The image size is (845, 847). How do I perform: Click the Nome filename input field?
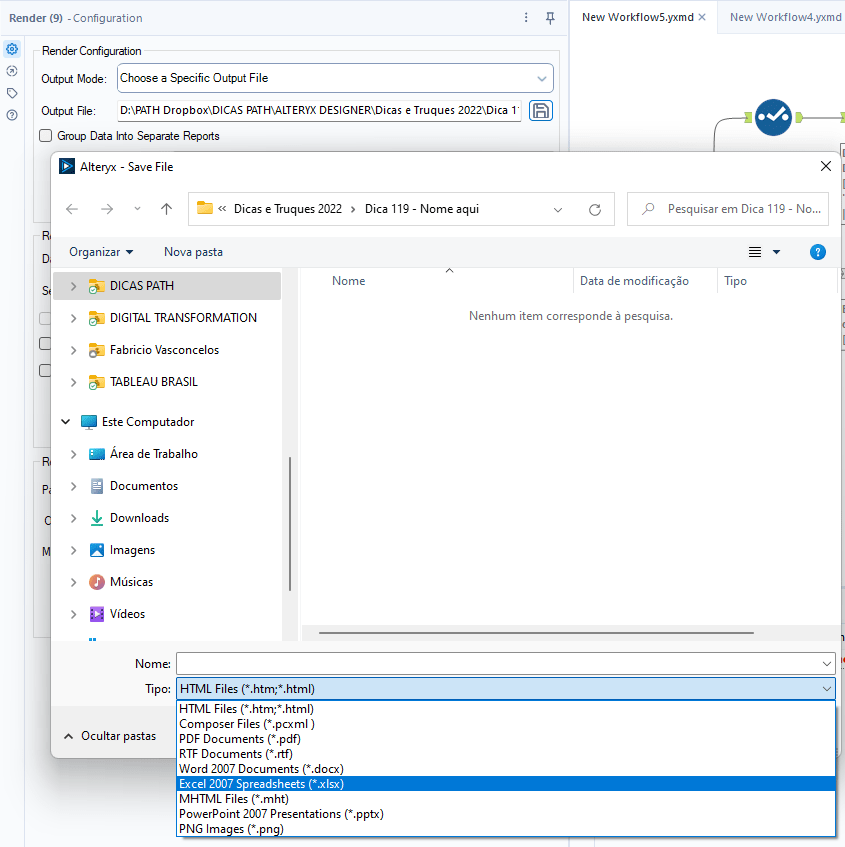coord(498,664)
